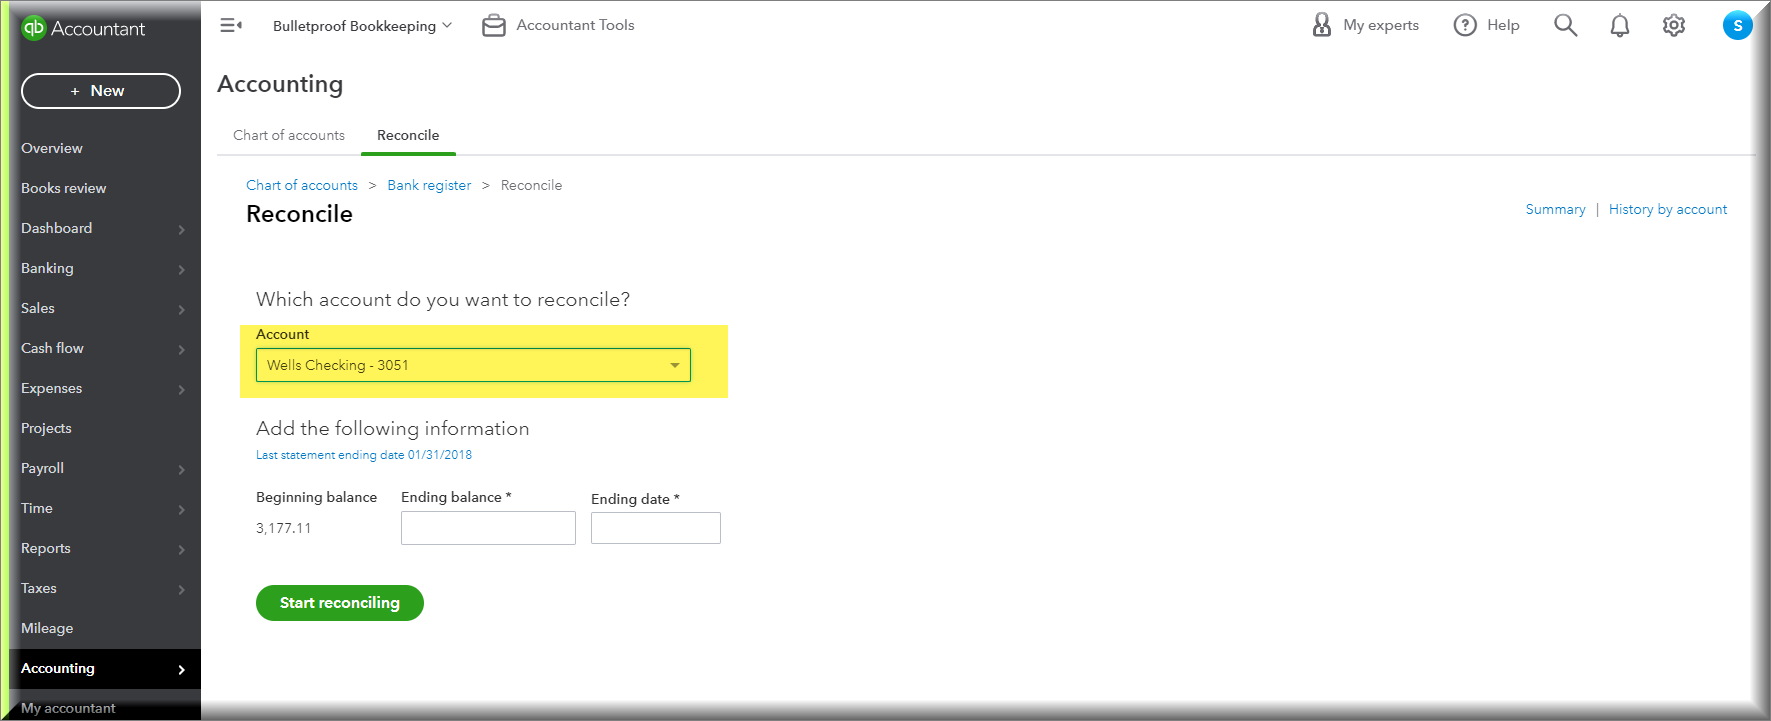Click the My experts label
Screen dimensions: 1771x721
(x=1381, y=25)
